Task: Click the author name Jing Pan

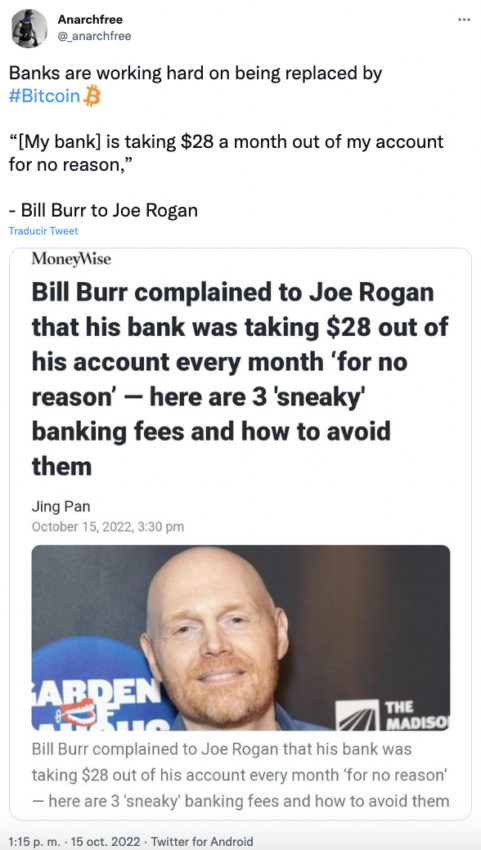Action: click(61, 507)
